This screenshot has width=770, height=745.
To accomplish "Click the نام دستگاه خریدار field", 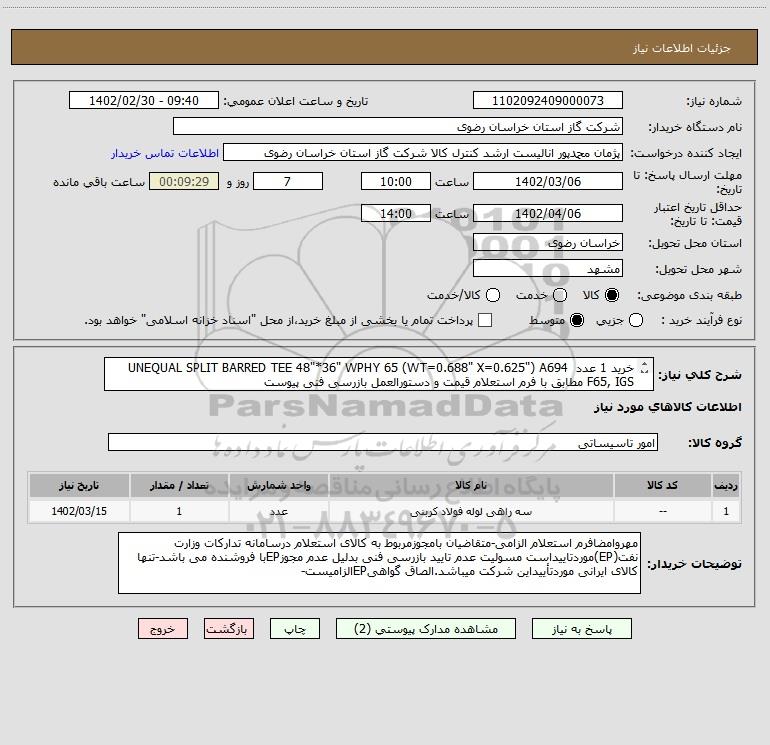I will click(398, 127).
